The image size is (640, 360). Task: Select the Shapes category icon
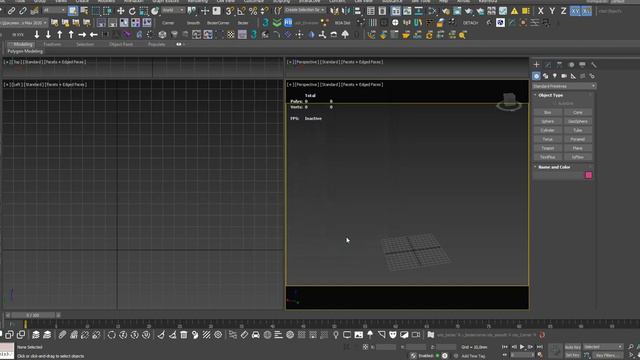point(545,76)
